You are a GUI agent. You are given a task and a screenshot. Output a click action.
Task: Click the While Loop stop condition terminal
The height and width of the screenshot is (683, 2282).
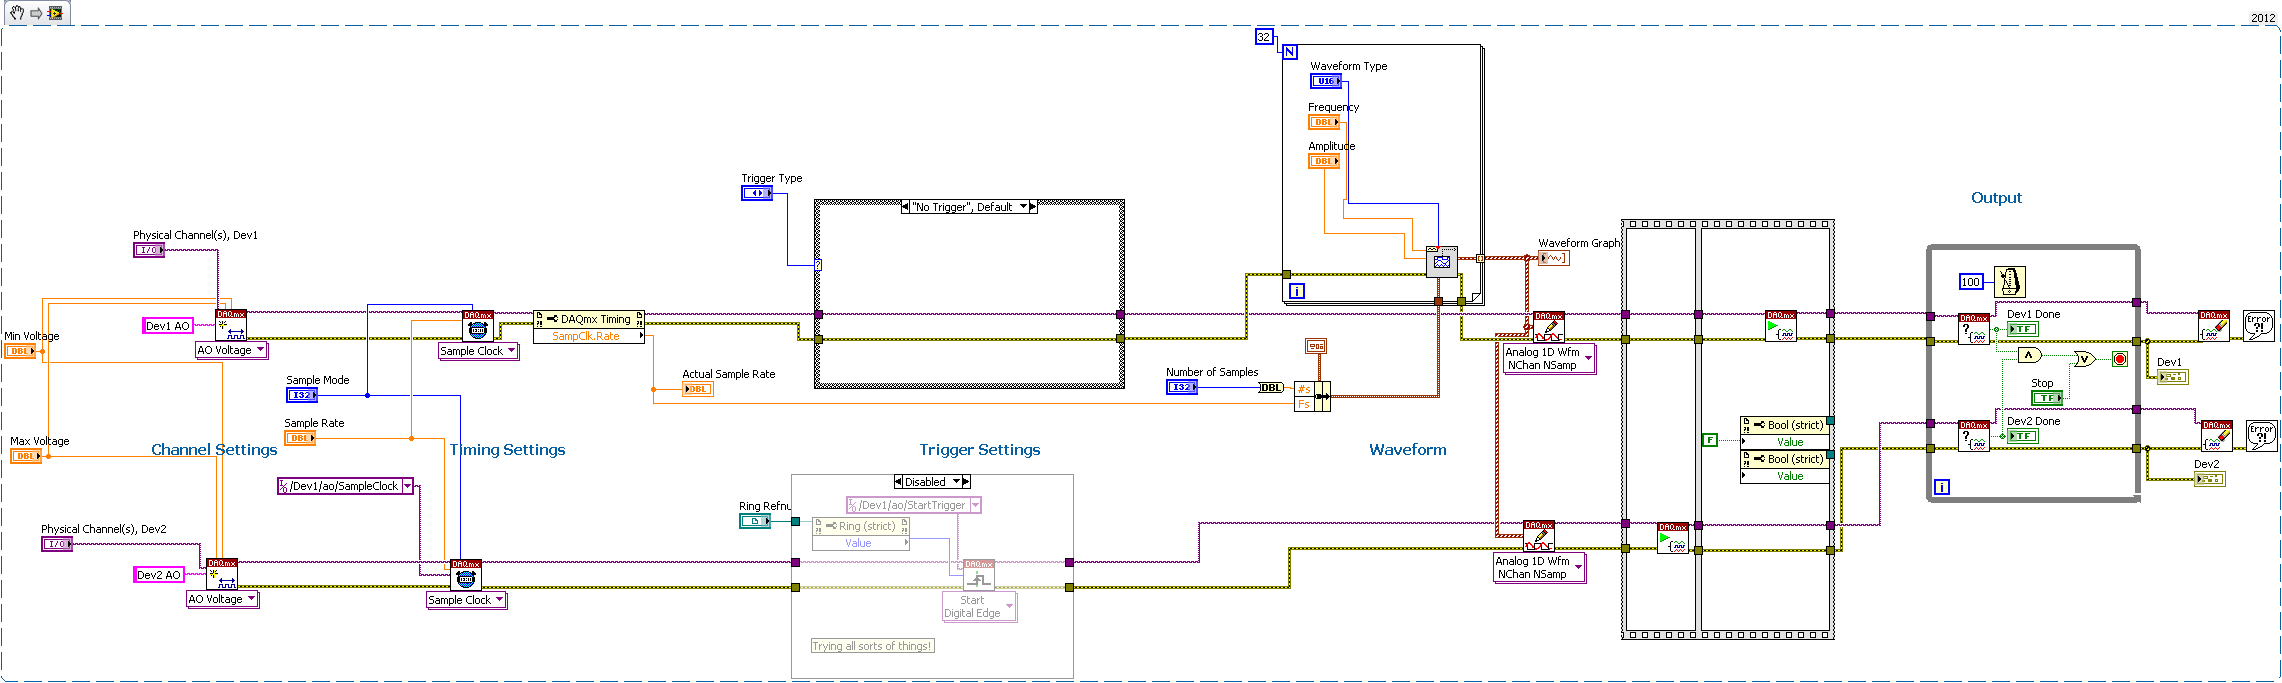pyautogui.click(x=2119, y=359)
